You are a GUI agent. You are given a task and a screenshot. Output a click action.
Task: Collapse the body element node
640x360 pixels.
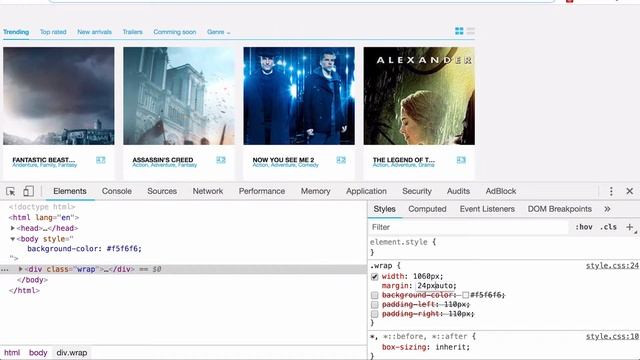click(13, 239)
